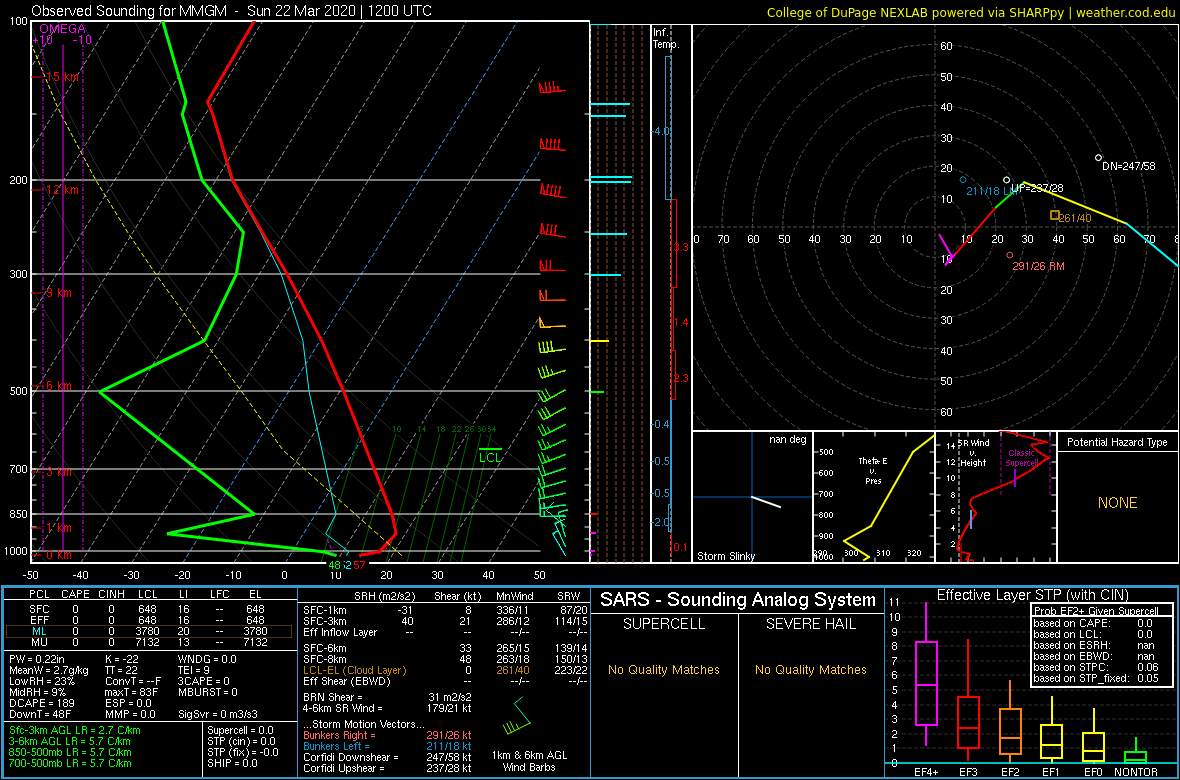Click the 12 km height marker
The height and width of the screenshot is (780, 1180).
62,190
